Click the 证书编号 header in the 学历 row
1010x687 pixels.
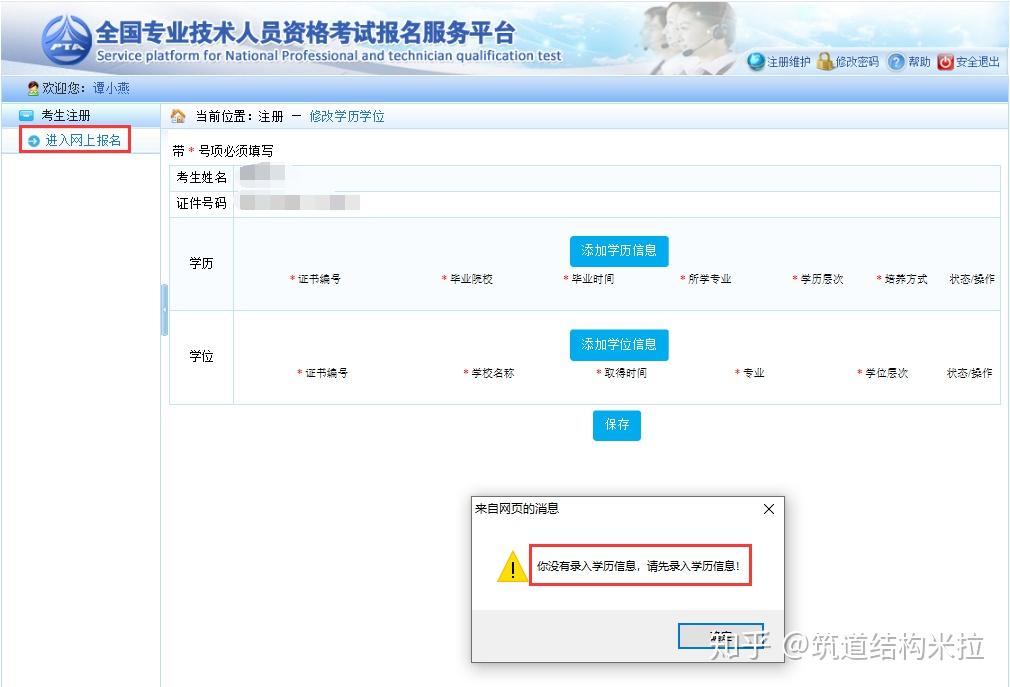(x=319, y=279)
